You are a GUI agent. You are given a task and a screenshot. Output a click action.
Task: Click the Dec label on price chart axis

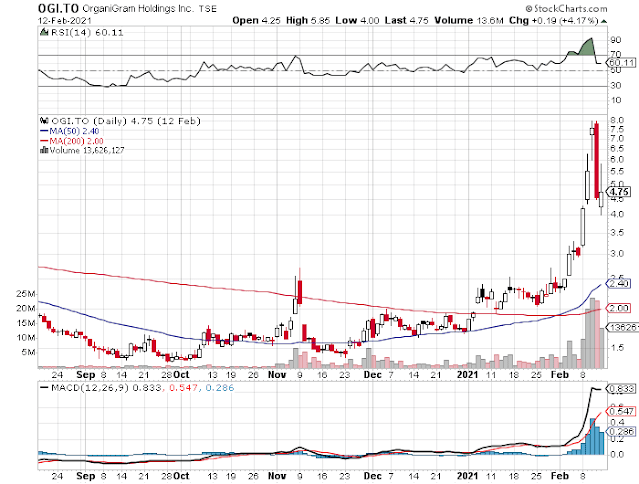(372, 374)
